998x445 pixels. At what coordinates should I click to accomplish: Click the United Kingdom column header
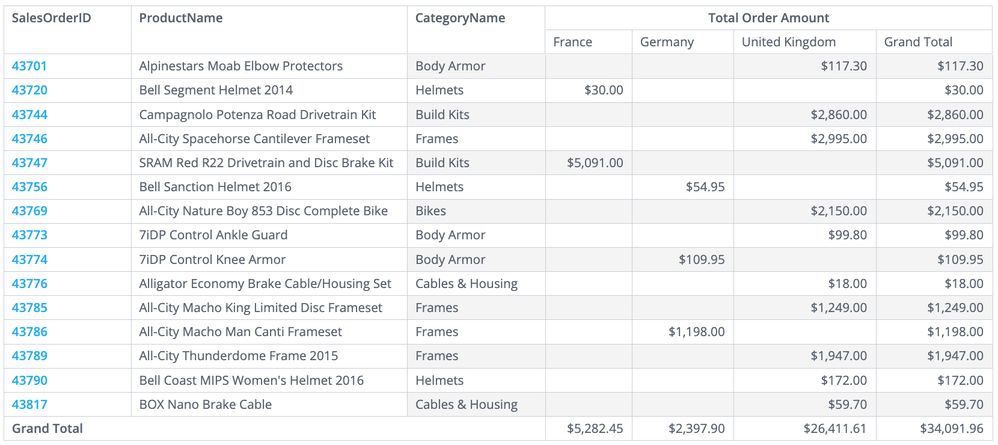pos(788,42)
